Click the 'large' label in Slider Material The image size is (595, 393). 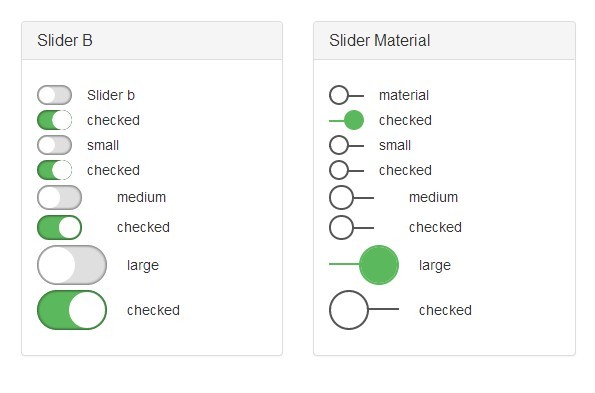coord(435,265)
